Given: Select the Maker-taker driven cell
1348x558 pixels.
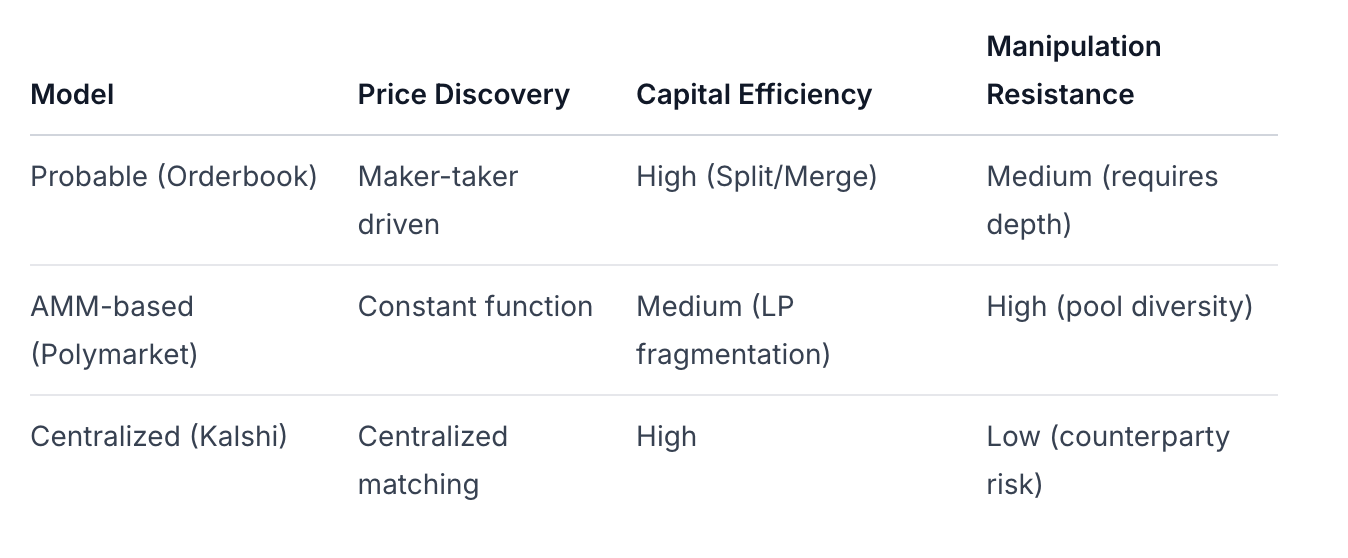Looking at the screenshot, I should point(438,200).
